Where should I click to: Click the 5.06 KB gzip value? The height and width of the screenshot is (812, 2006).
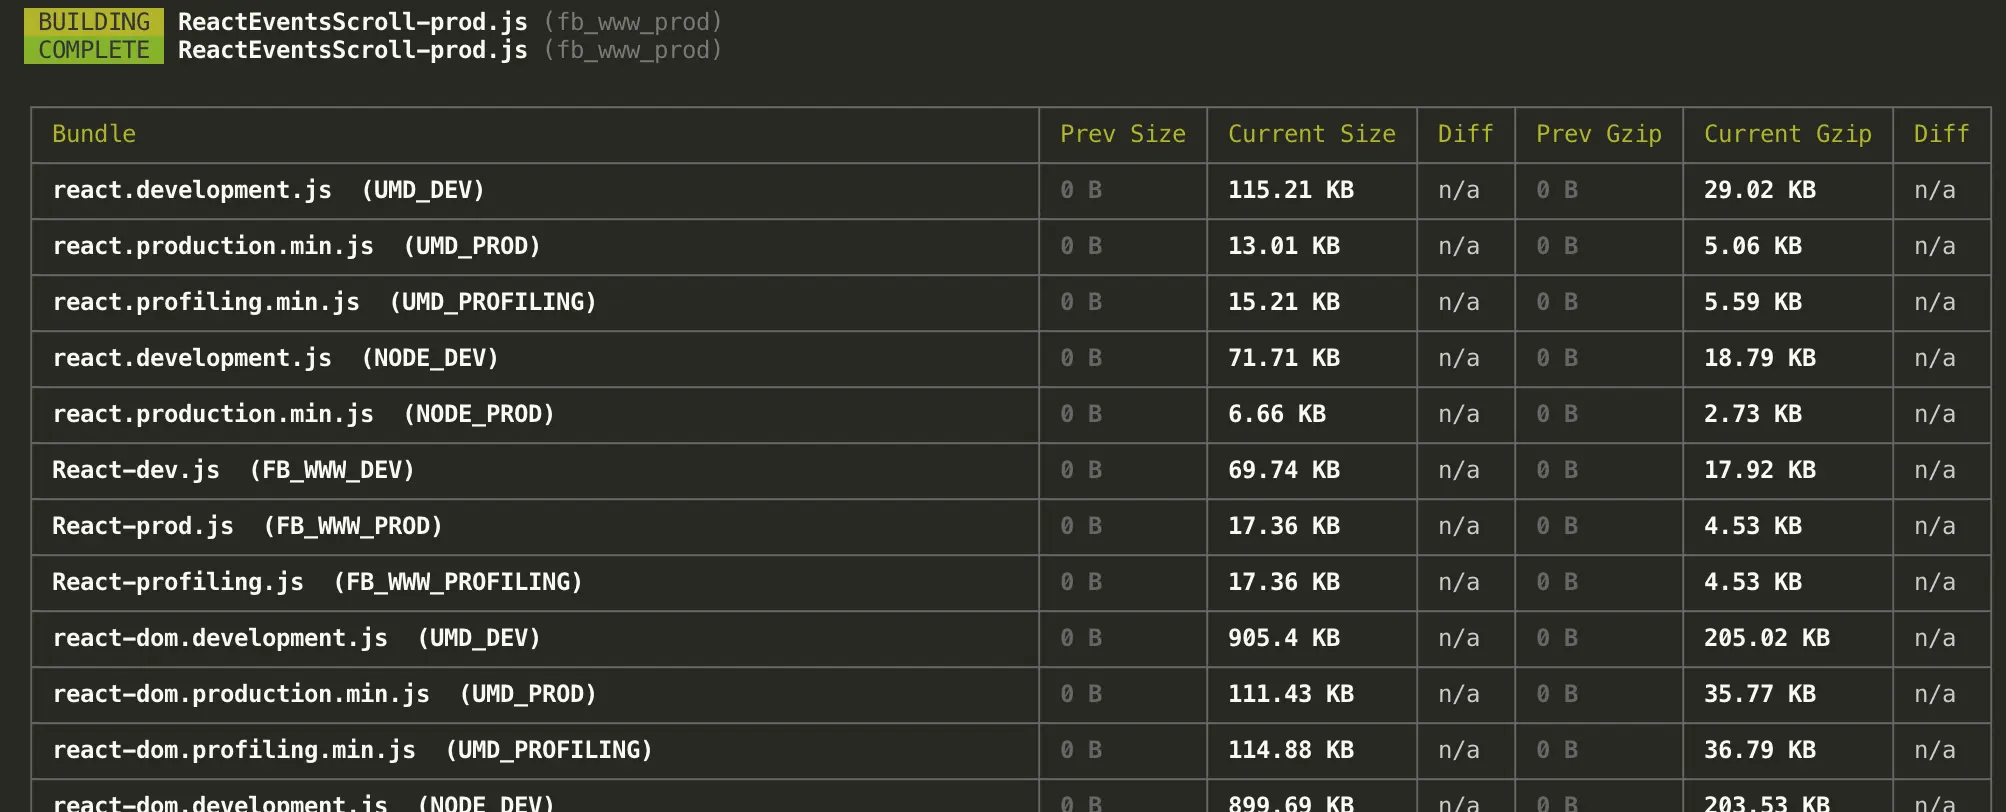[1753, 246]
